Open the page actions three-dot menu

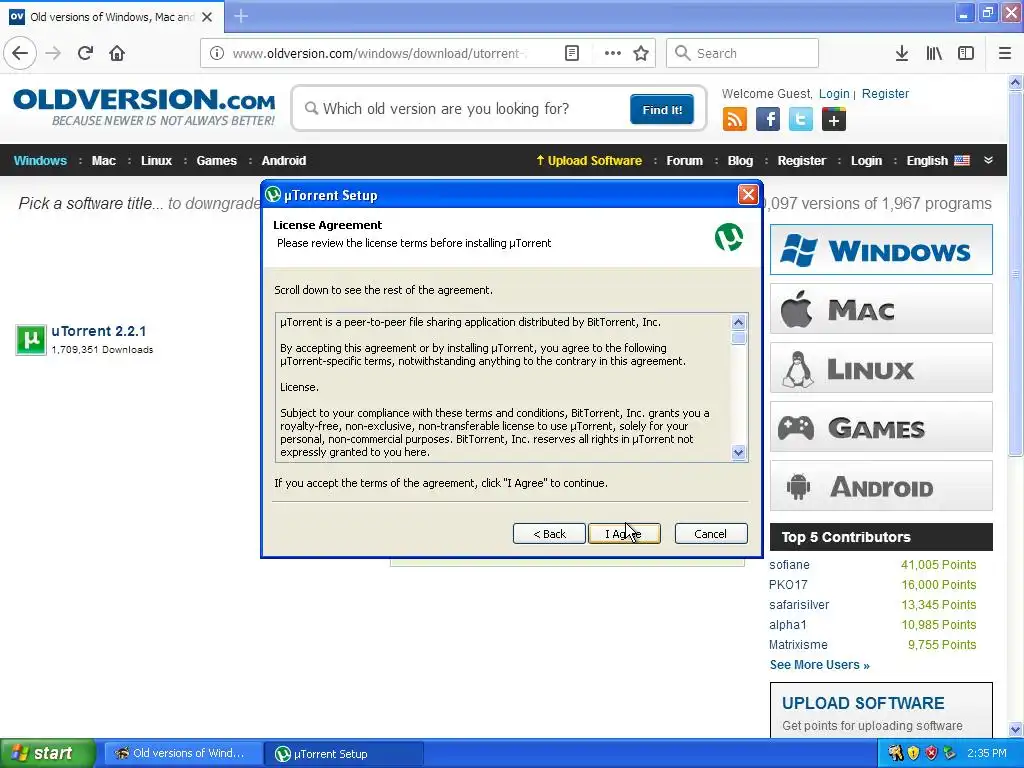click(613, 53)
